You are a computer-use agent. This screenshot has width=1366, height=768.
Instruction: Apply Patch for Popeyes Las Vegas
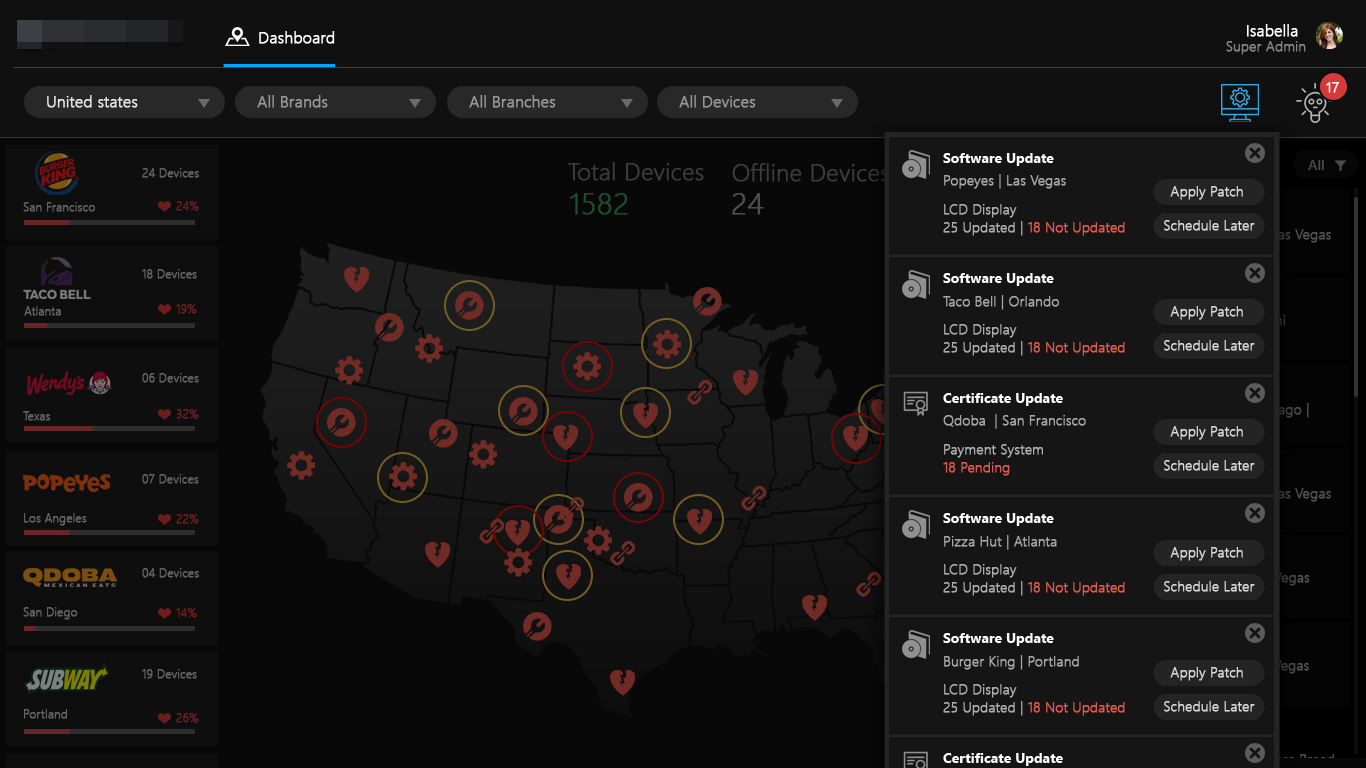(1207, 192)
